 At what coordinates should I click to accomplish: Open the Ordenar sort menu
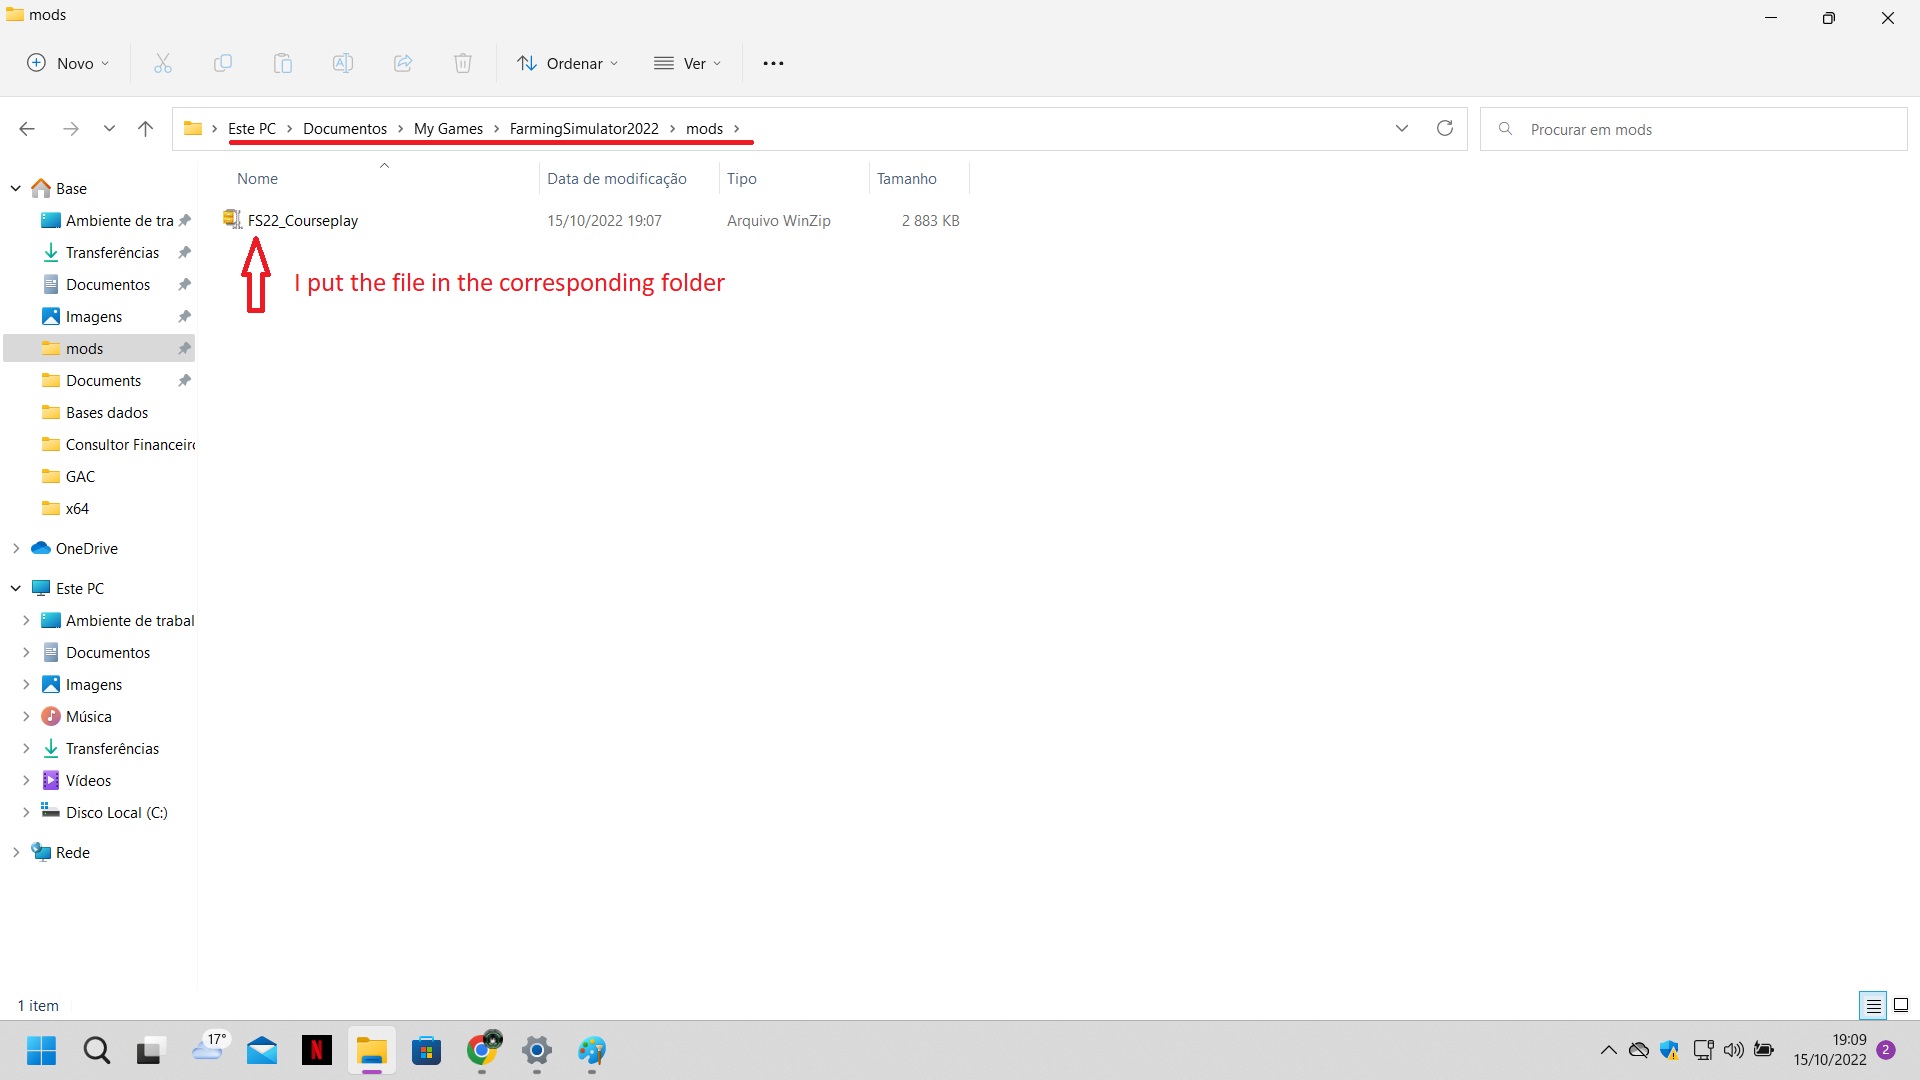[568, 63]
